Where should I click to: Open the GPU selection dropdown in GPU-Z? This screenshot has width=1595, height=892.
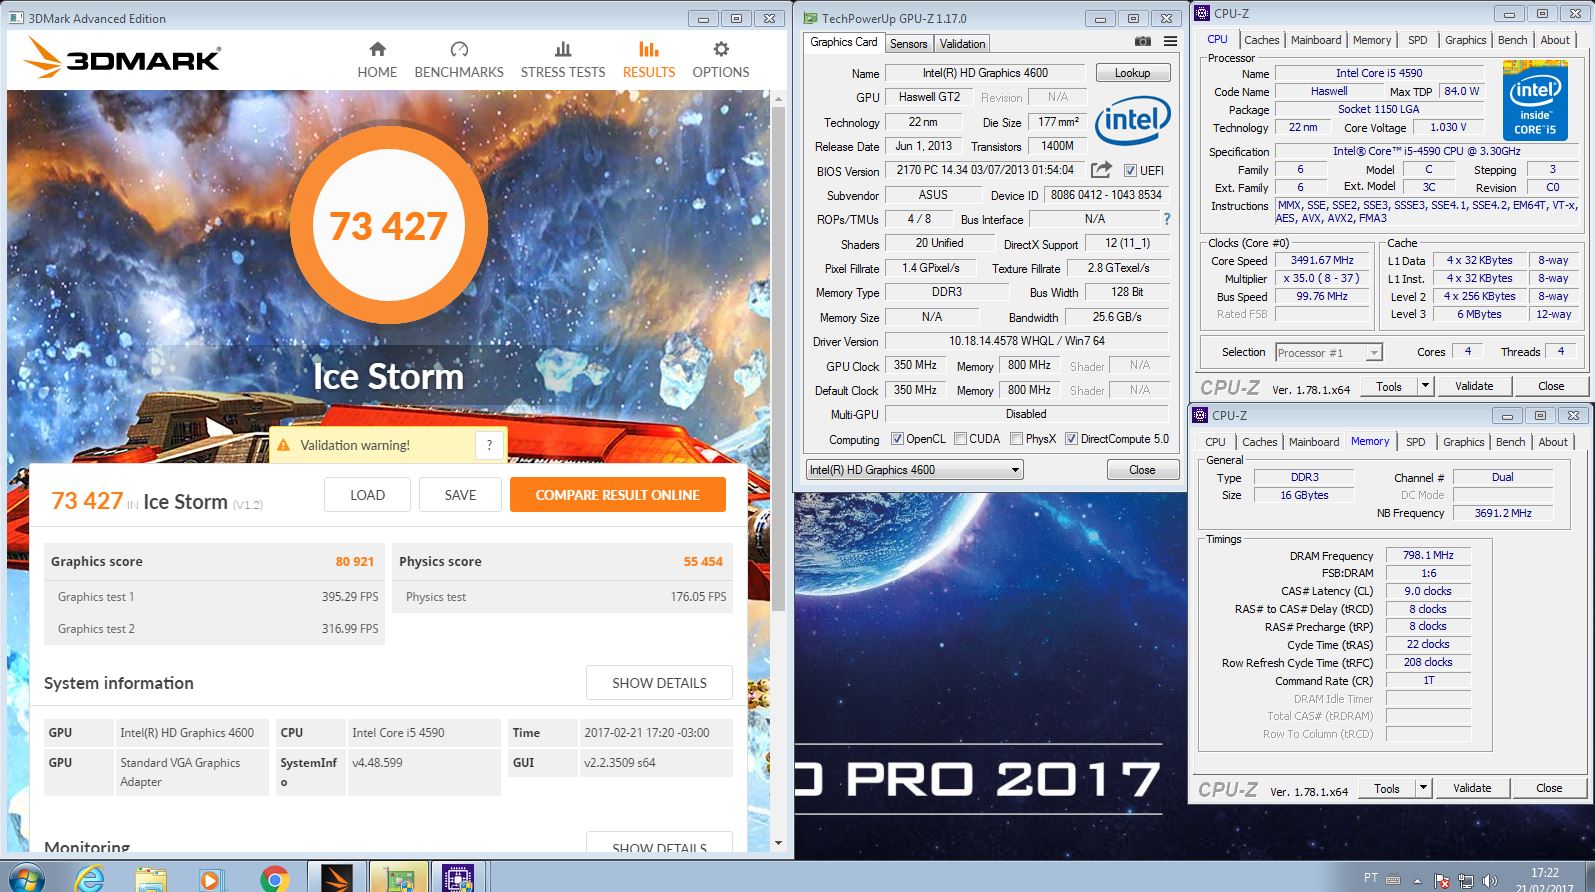[914, 470]
